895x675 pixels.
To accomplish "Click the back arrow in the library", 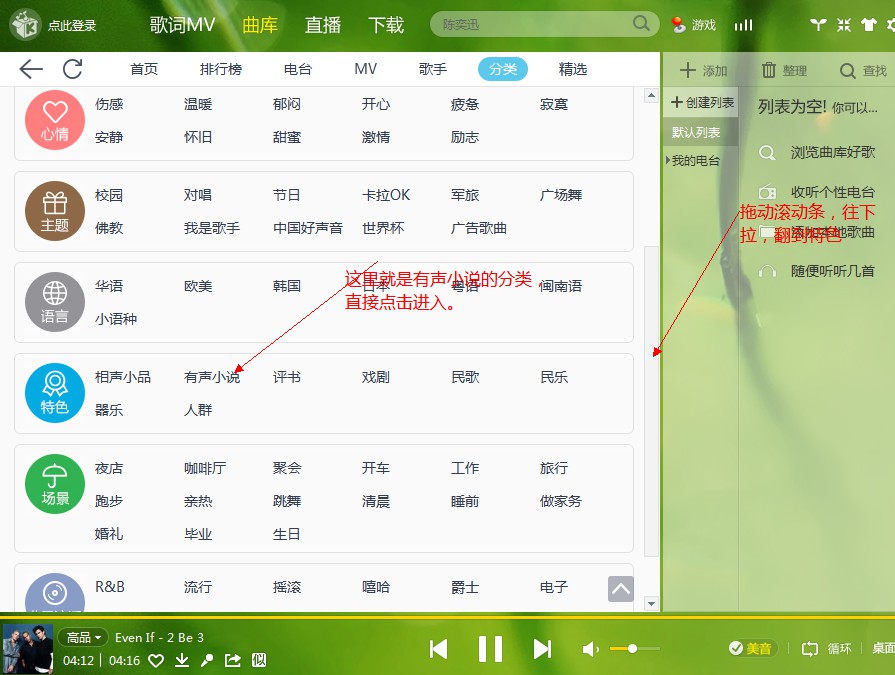I will pyautogui.click(x=31, y=69).
